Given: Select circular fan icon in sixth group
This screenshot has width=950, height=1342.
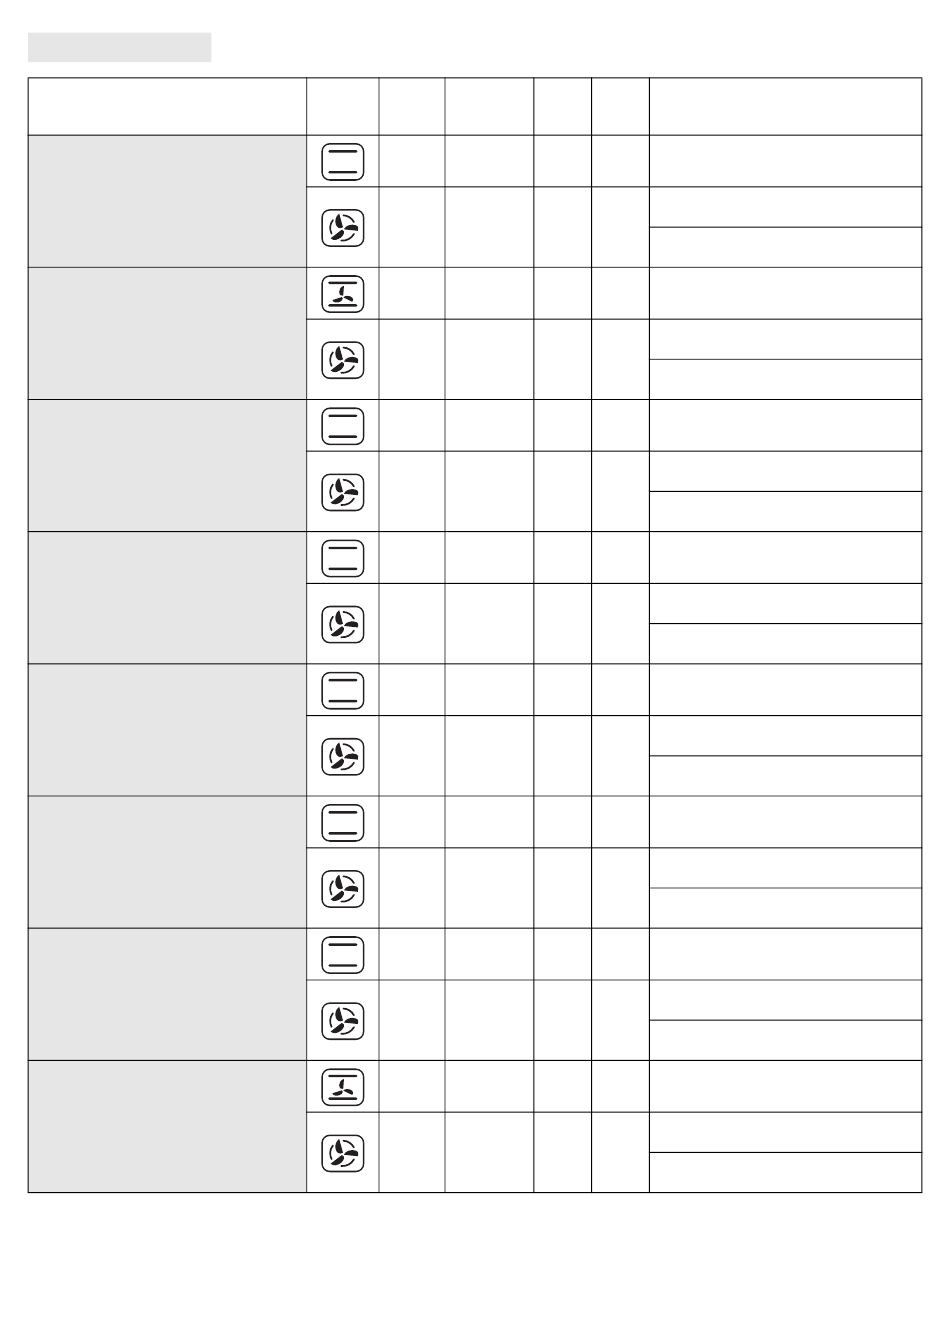Looking at the screenshot, I should tap(343, 888).
